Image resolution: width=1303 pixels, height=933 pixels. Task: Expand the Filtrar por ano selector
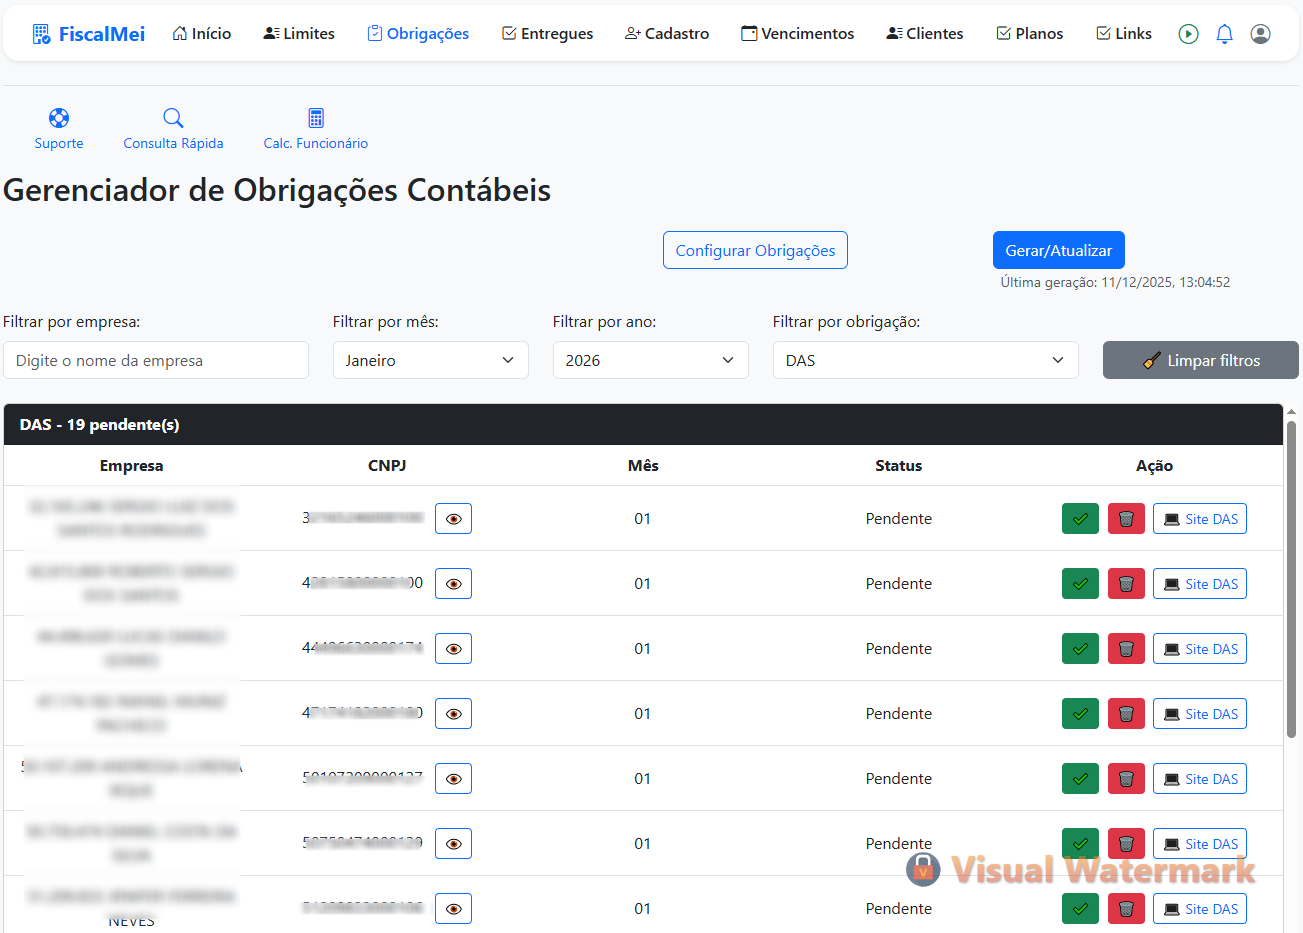pyautogui.click(x=650, y=360)
